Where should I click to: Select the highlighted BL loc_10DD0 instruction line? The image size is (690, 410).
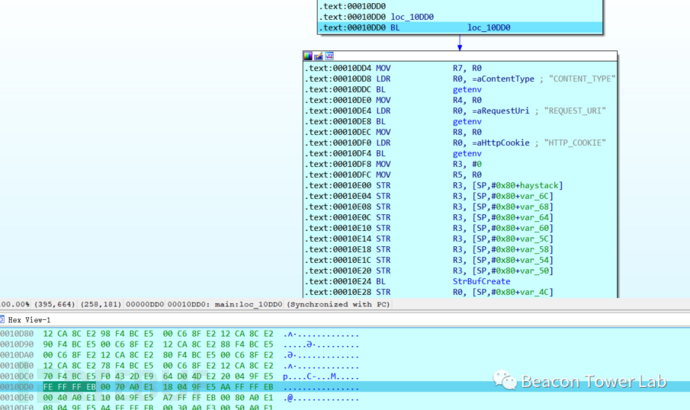pos(460,27)
